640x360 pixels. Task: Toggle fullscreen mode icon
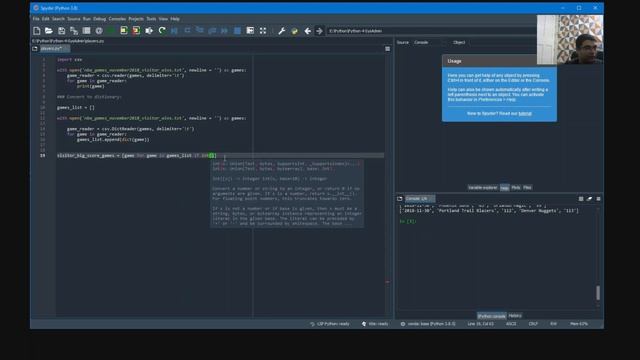263,31
